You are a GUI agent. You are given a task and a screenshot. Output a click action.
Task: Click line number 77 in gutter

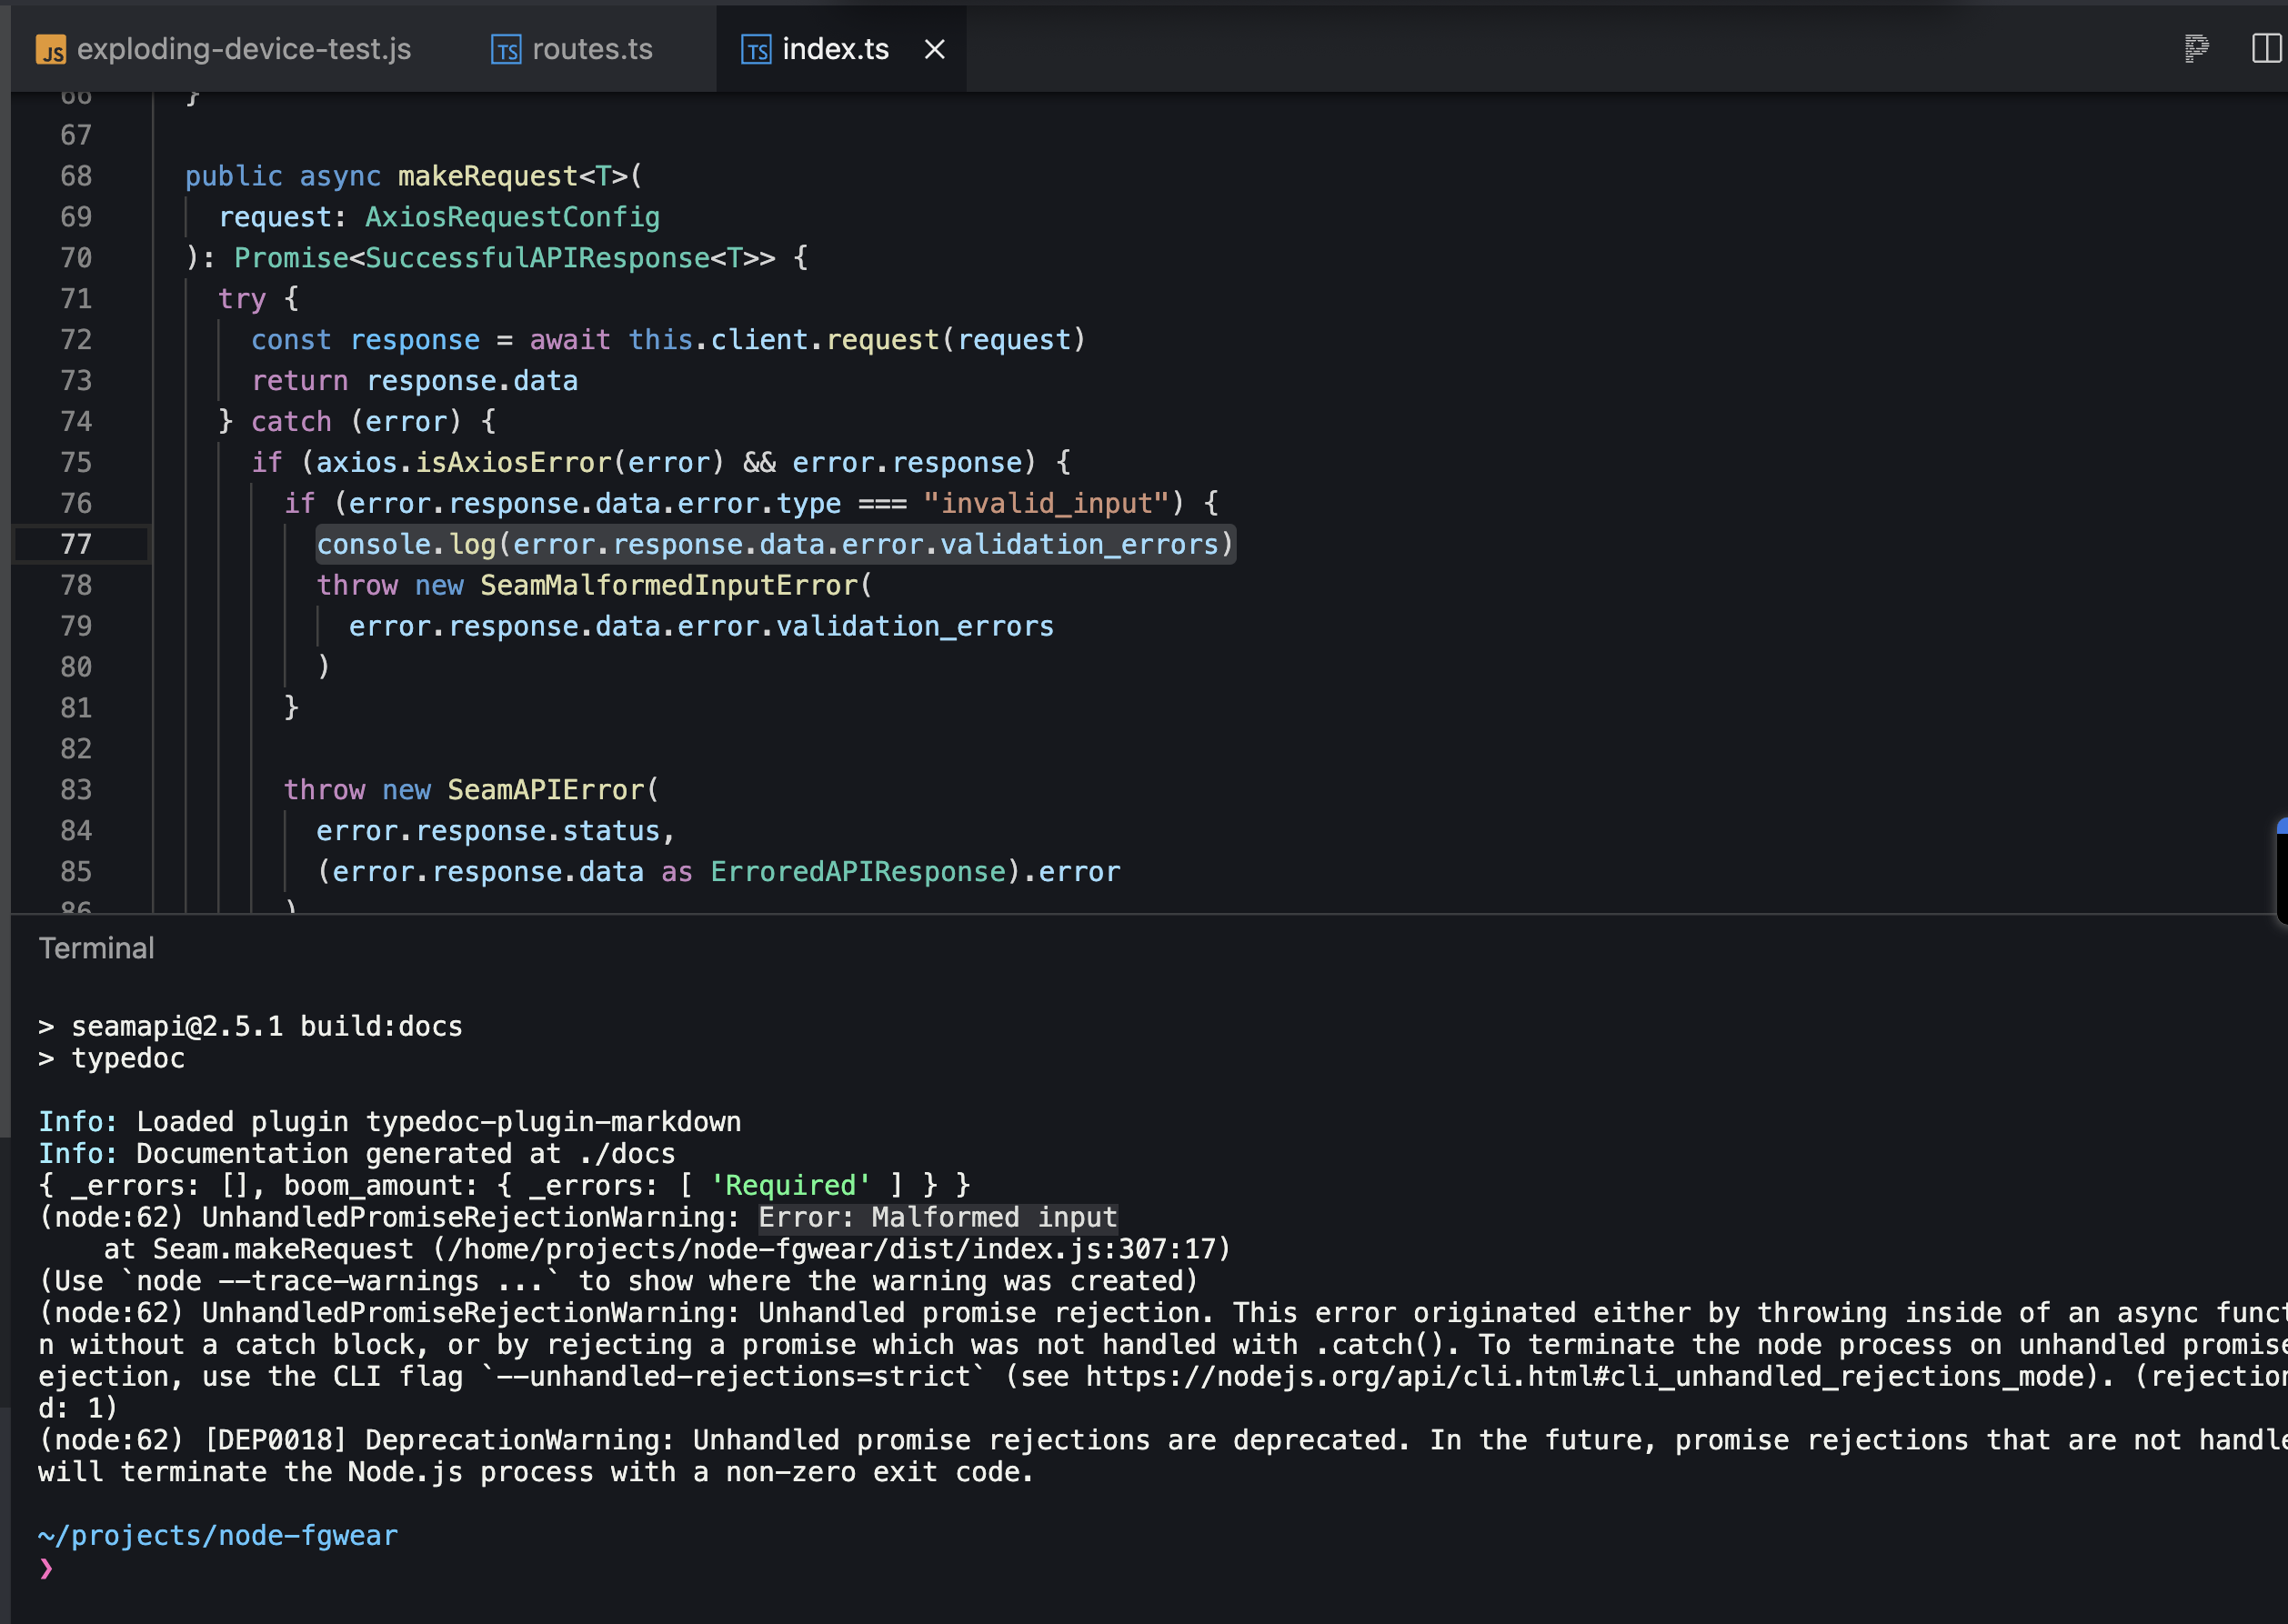[76, 544]
